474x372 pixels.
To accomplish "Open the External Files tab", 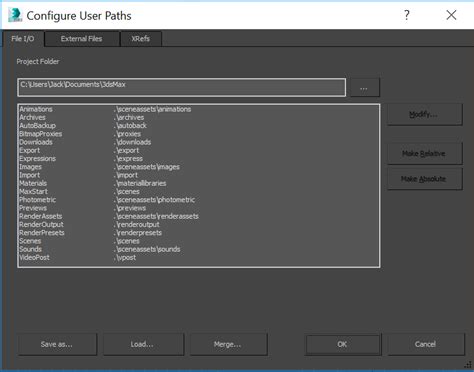I will point(82,39).
